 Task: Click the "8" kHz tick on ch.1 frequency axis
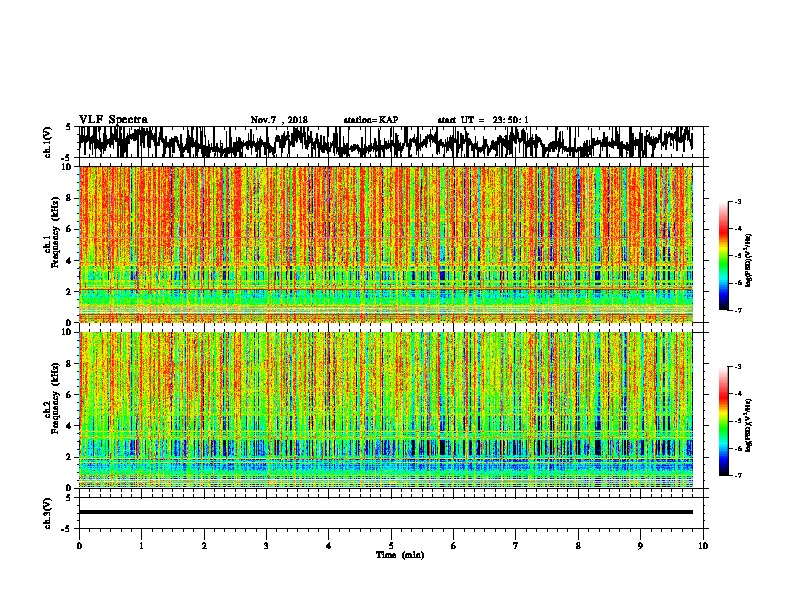point(69,198)
